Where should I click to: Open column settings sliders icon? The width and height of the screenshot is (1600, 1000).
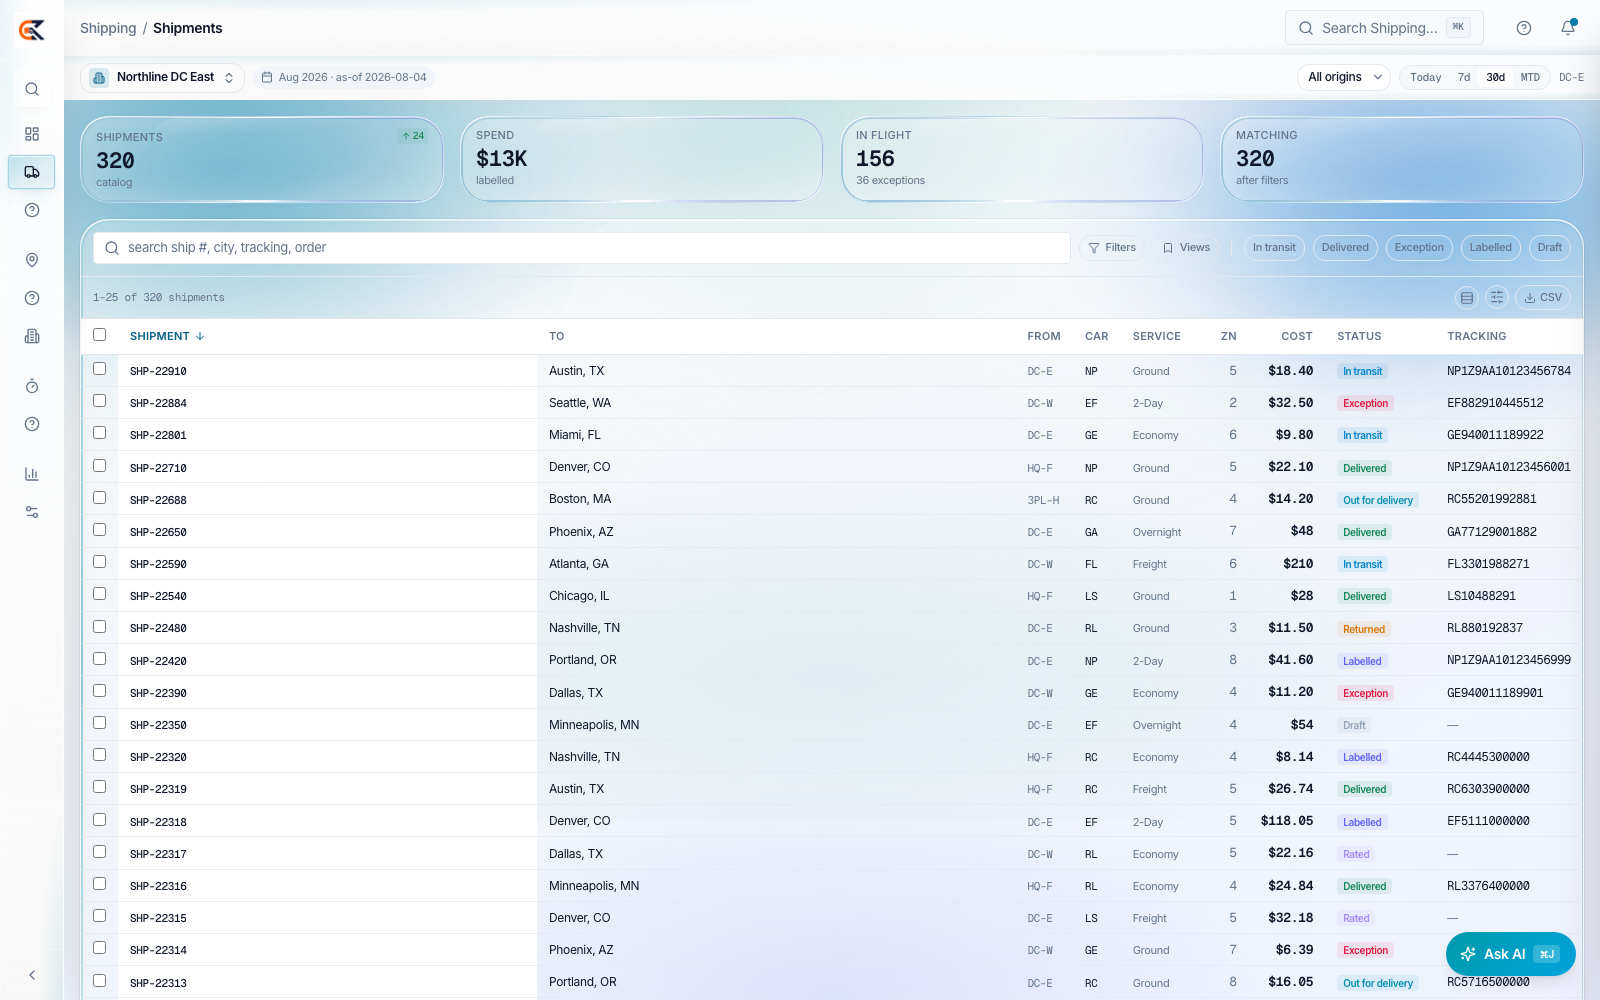click(x=1497, y=297)
